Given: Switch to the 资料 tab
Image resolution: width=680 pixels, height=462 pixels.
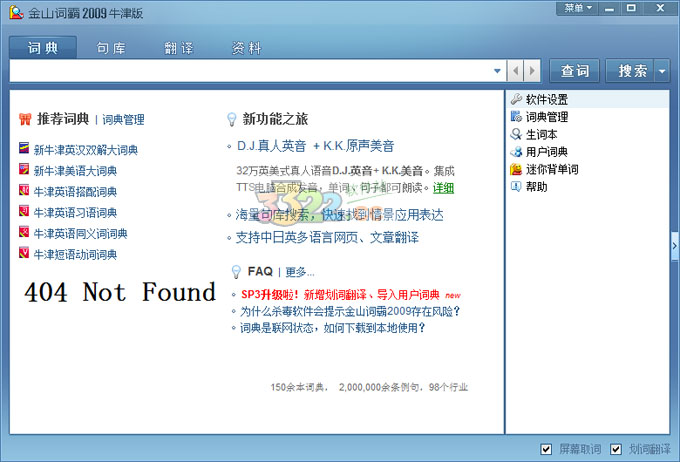Looking at the screenshot, I should coord(246,48).
